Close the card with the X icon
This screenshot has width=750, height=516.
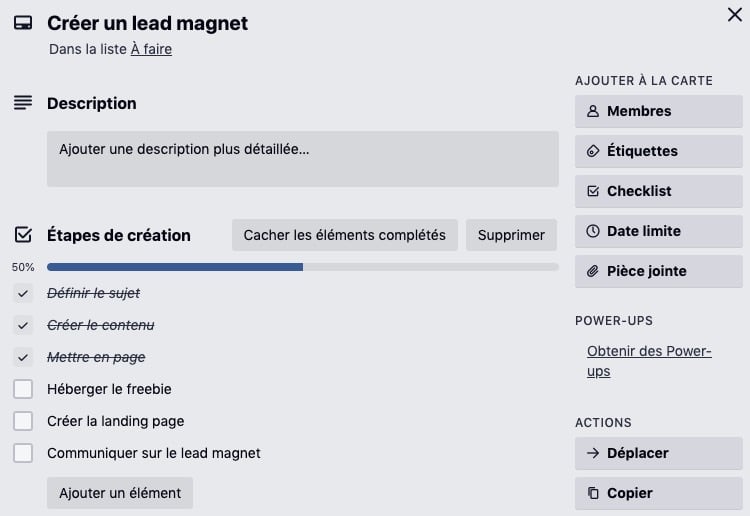point(734,14)
